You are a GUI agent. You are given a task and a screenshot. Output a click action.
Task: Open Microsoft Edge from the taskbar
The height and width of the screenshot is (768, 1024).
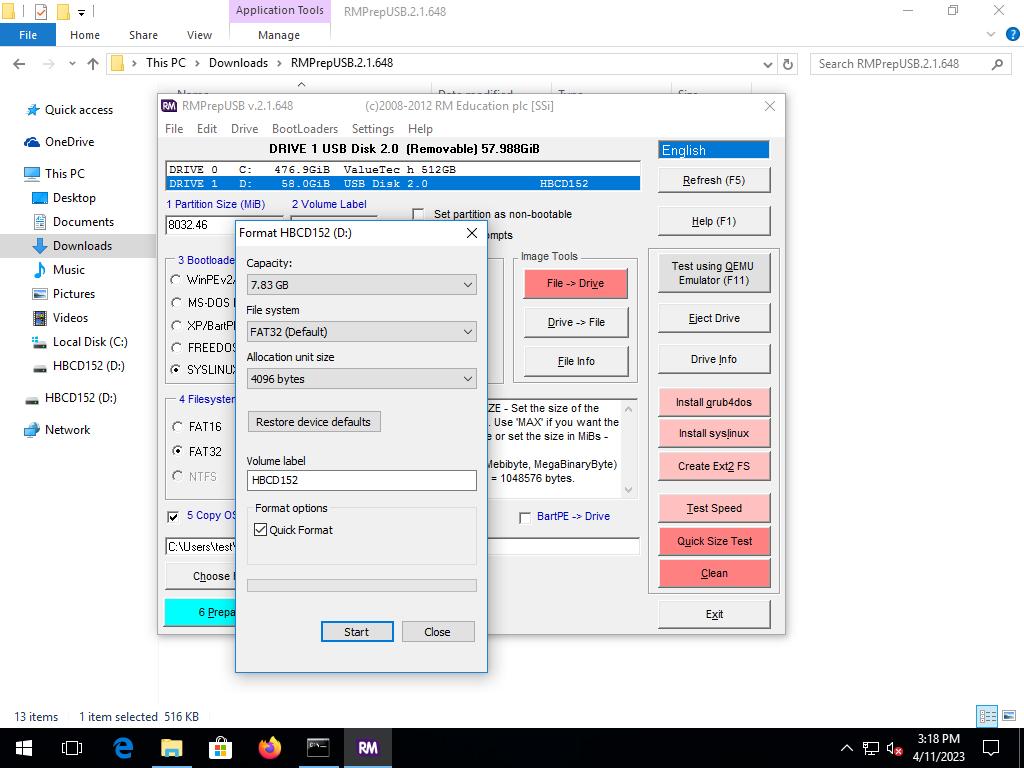(123, 748)
